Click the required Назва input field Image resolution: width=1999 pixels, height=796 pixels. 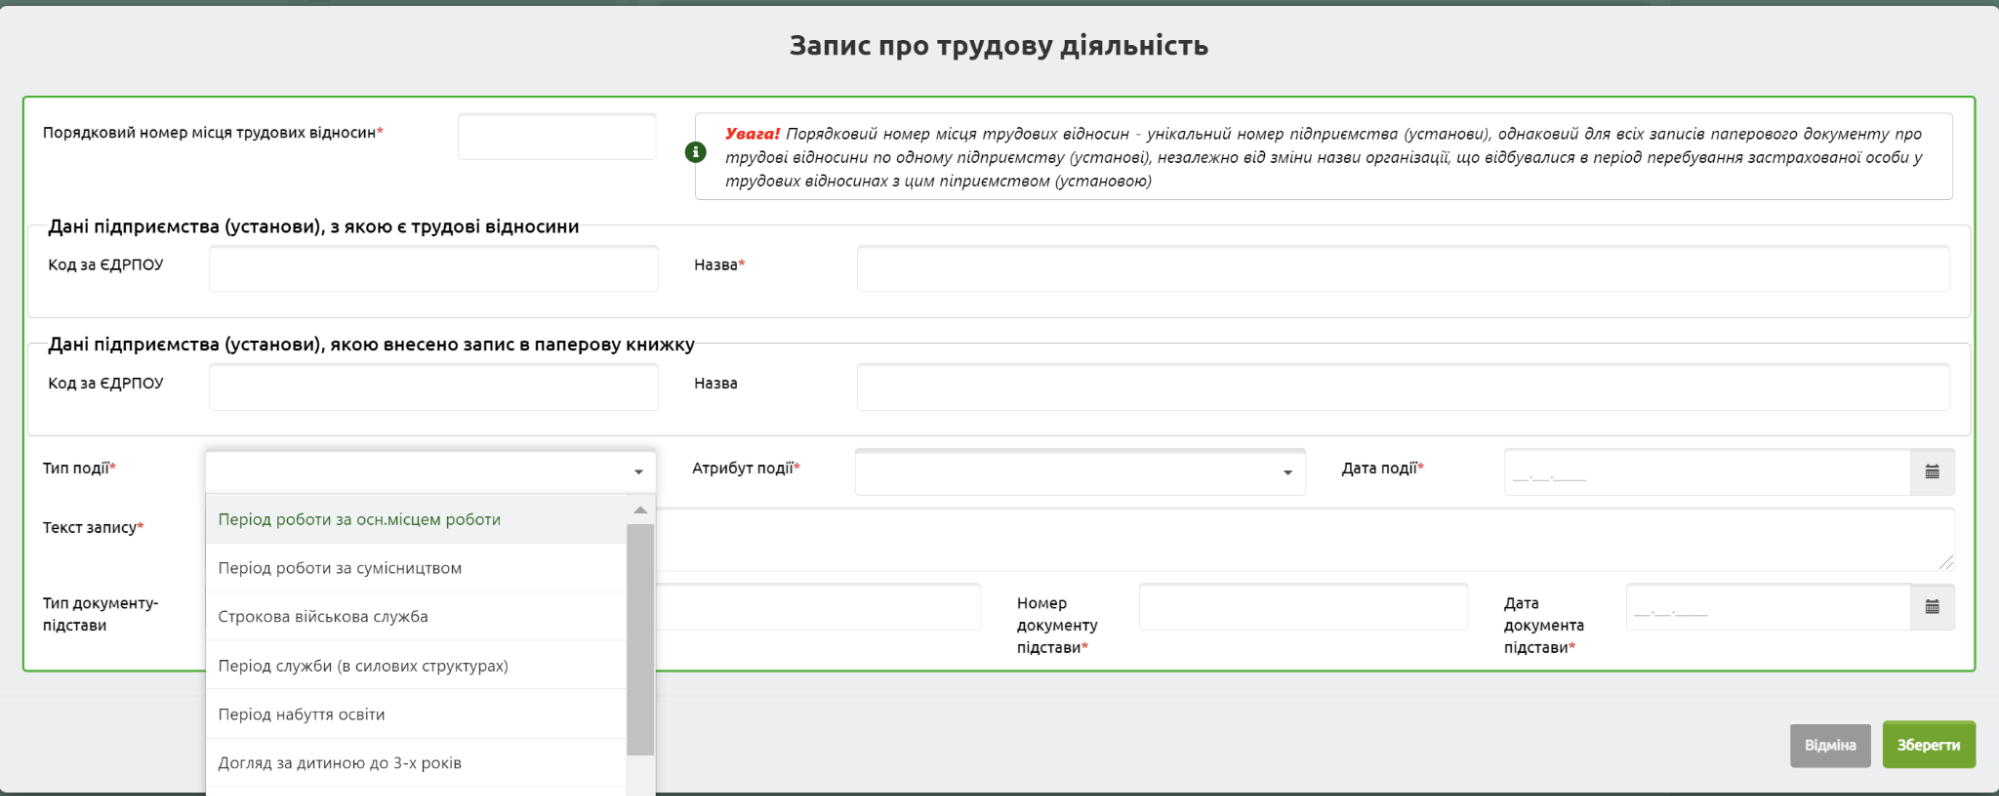pos(1402,269)
